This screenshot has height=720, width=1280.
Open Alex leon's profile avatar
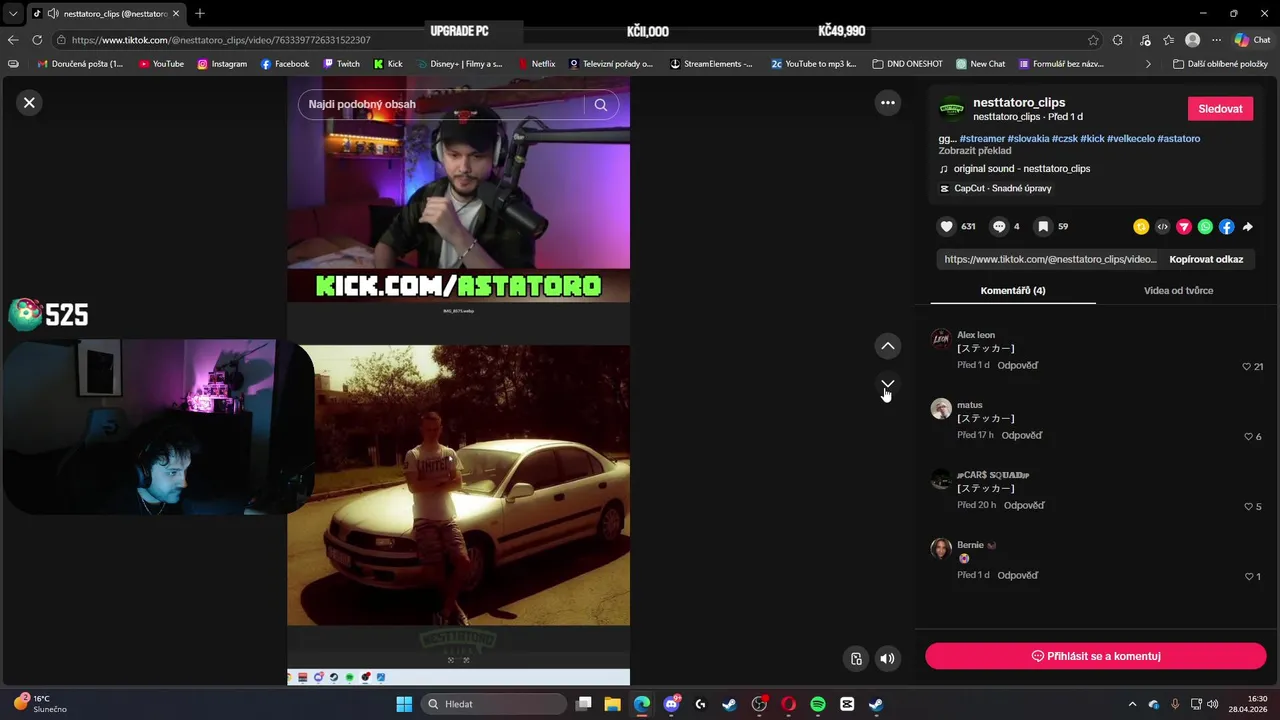(941, 338)
